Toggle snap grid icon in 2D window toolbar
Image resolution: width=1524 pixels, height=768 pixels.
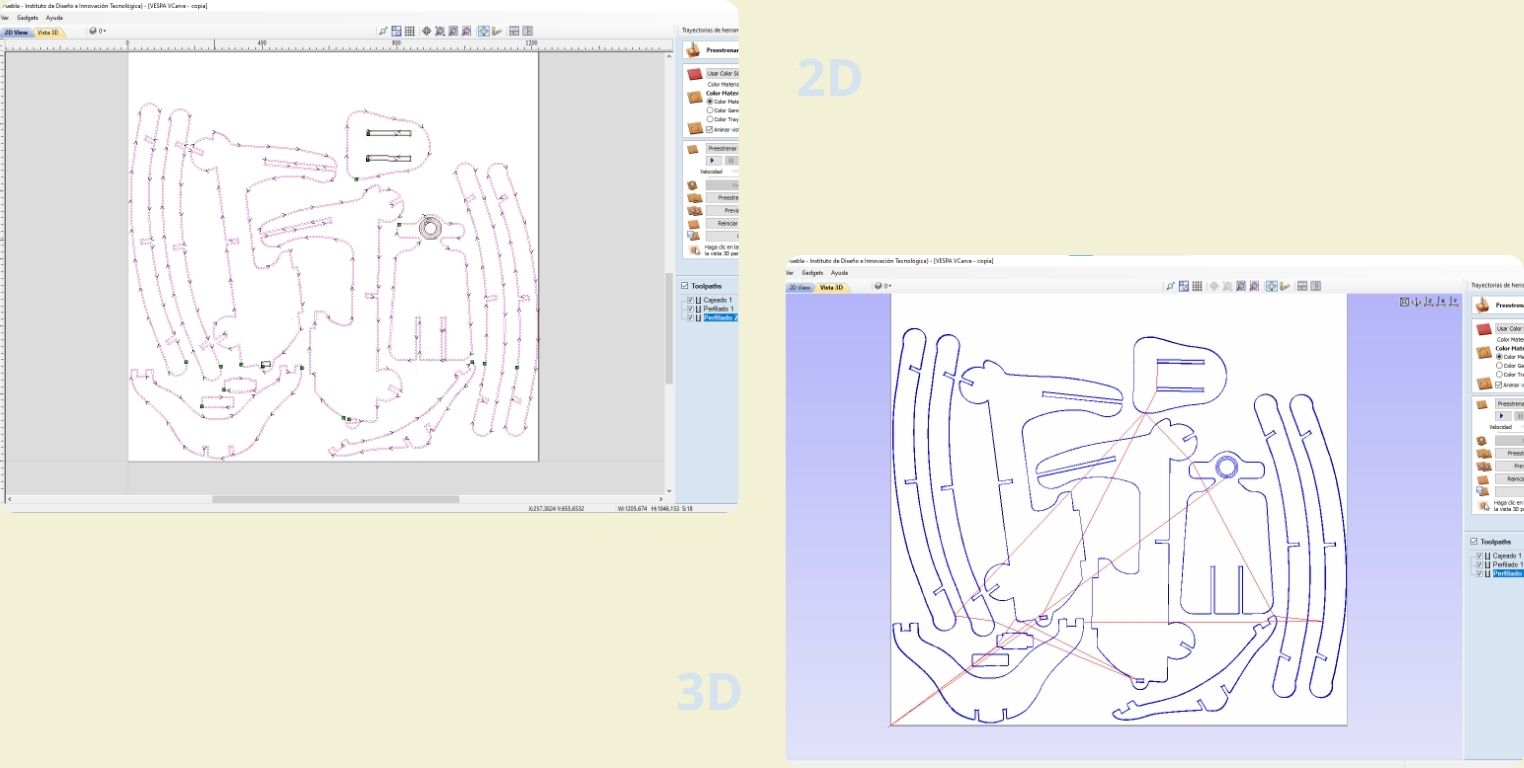410,31
